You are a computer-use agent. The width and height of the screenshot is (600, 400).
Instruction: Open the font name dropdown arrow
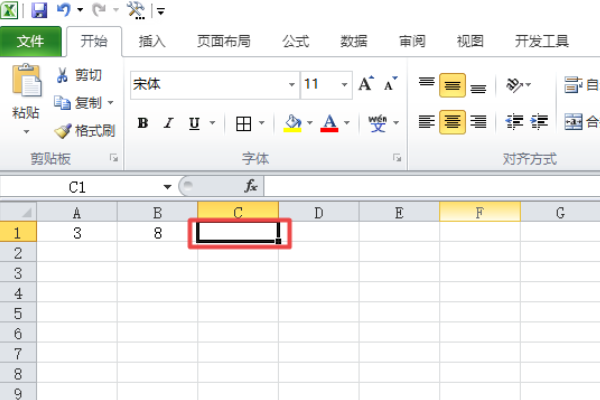(x=292, y=84)
